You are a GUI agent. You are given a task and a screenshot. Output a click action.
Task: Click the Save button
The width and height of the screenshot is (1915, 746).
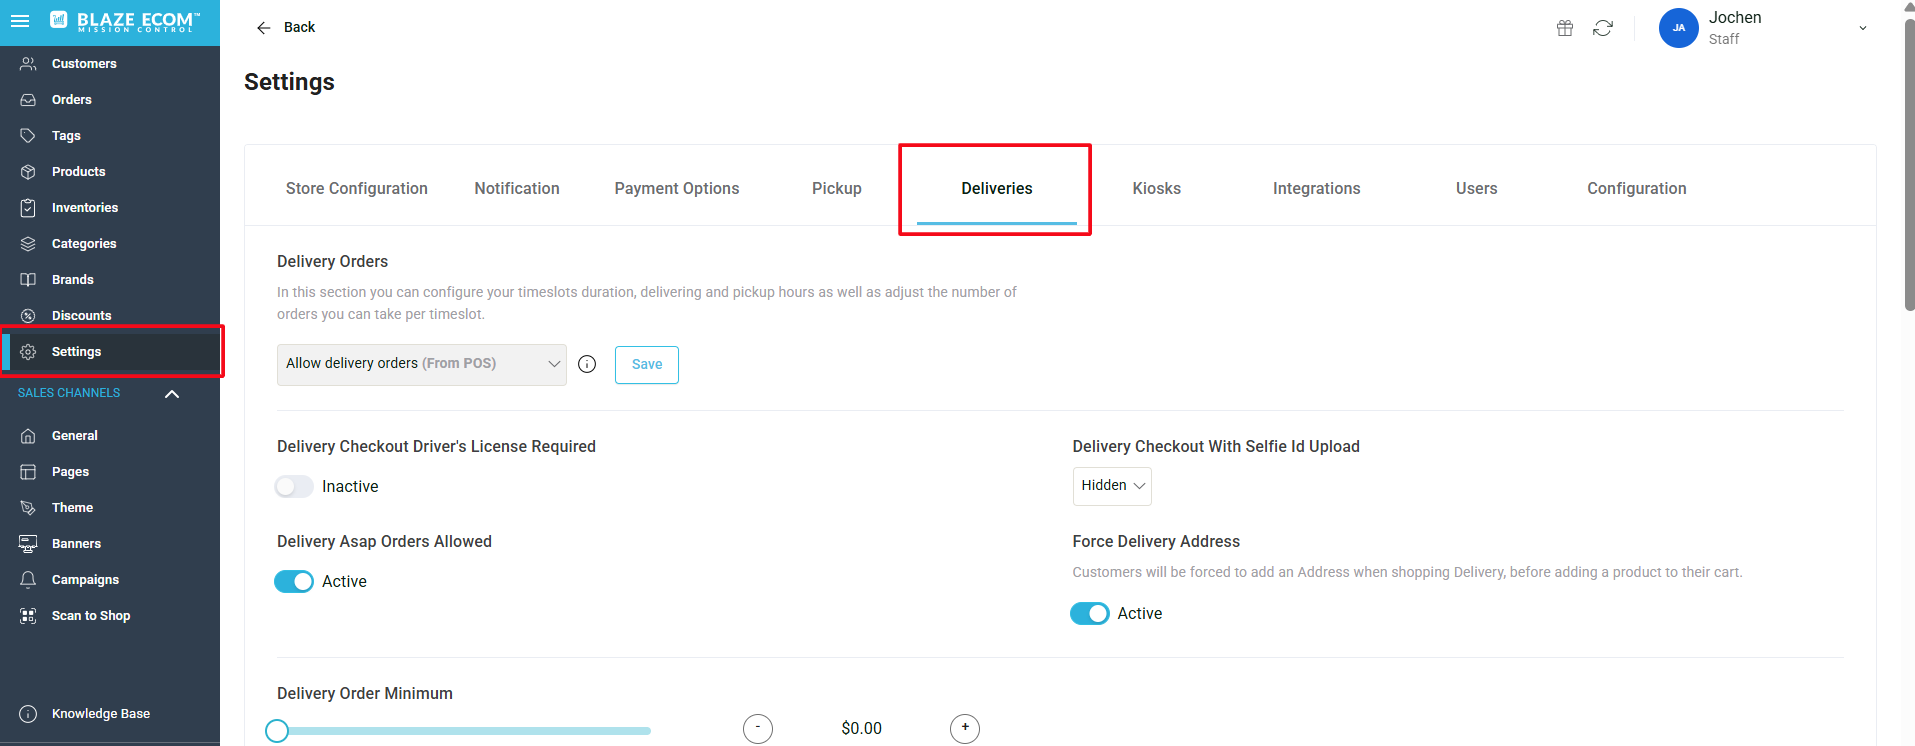coord(646,364)
